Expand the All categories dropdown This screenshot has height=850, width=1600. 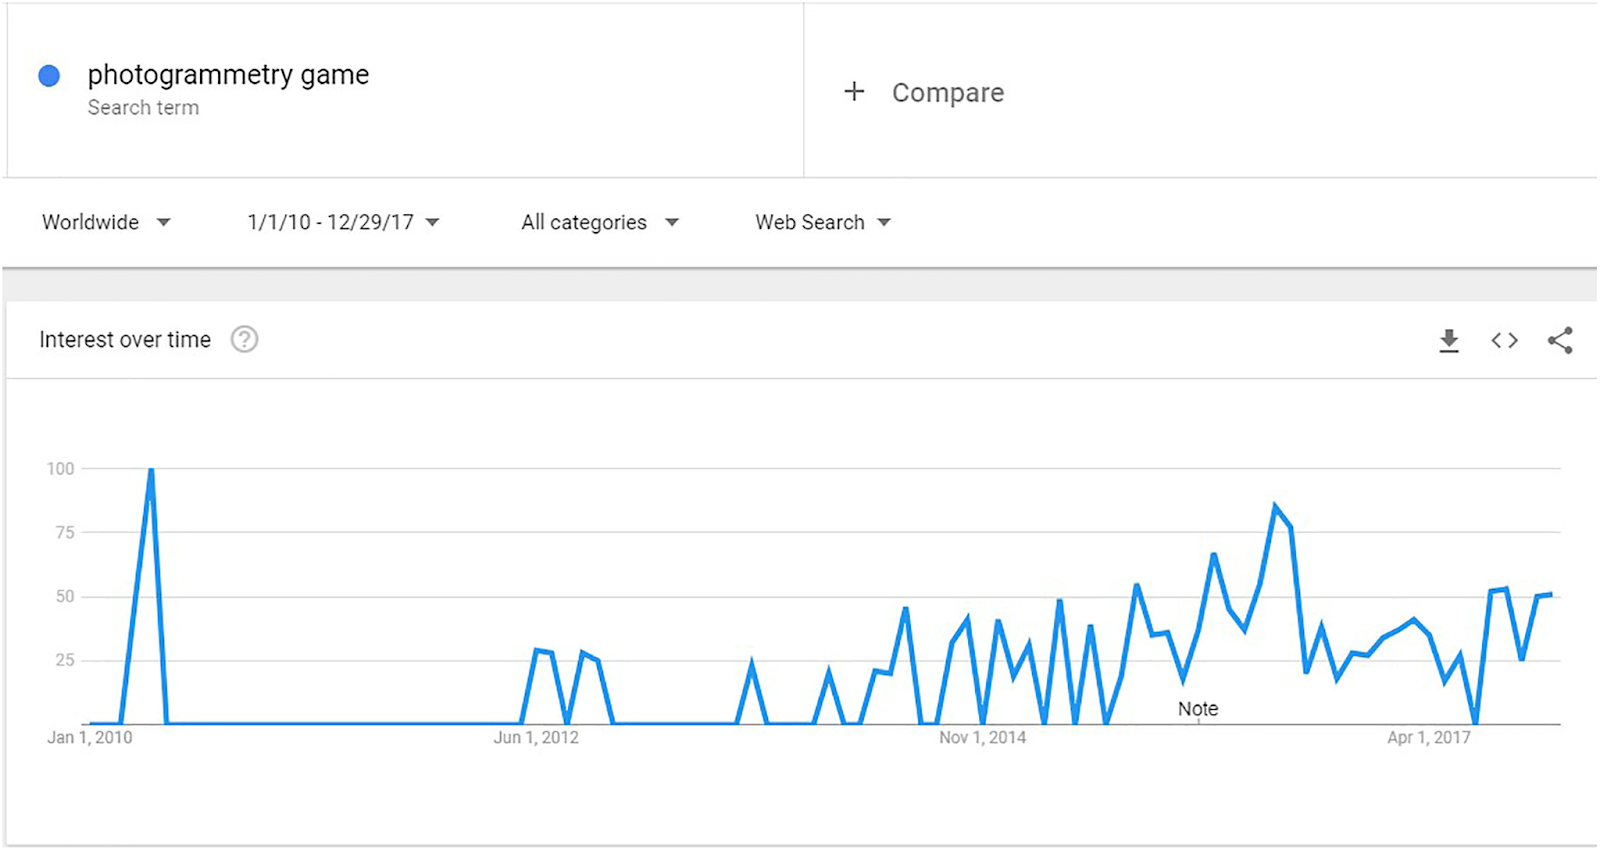pos(600,222)
